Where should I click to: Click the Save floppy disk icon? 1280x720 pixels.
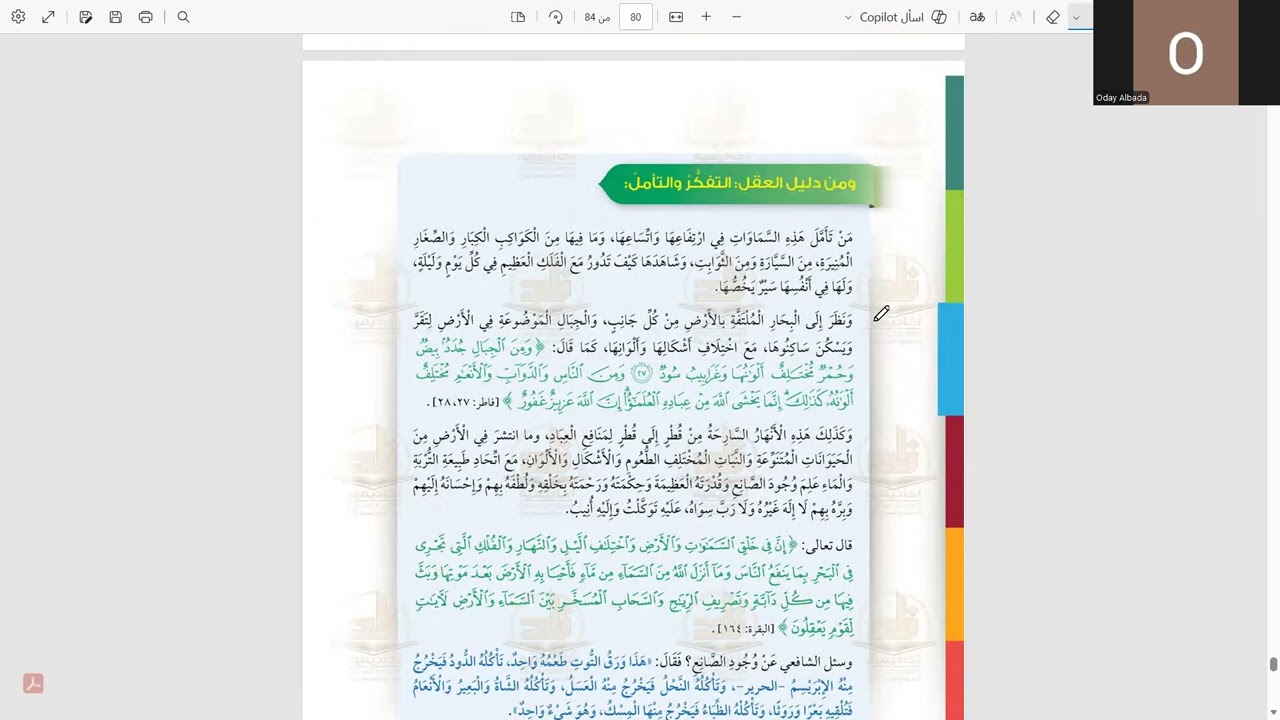click(x=116, y=17)
